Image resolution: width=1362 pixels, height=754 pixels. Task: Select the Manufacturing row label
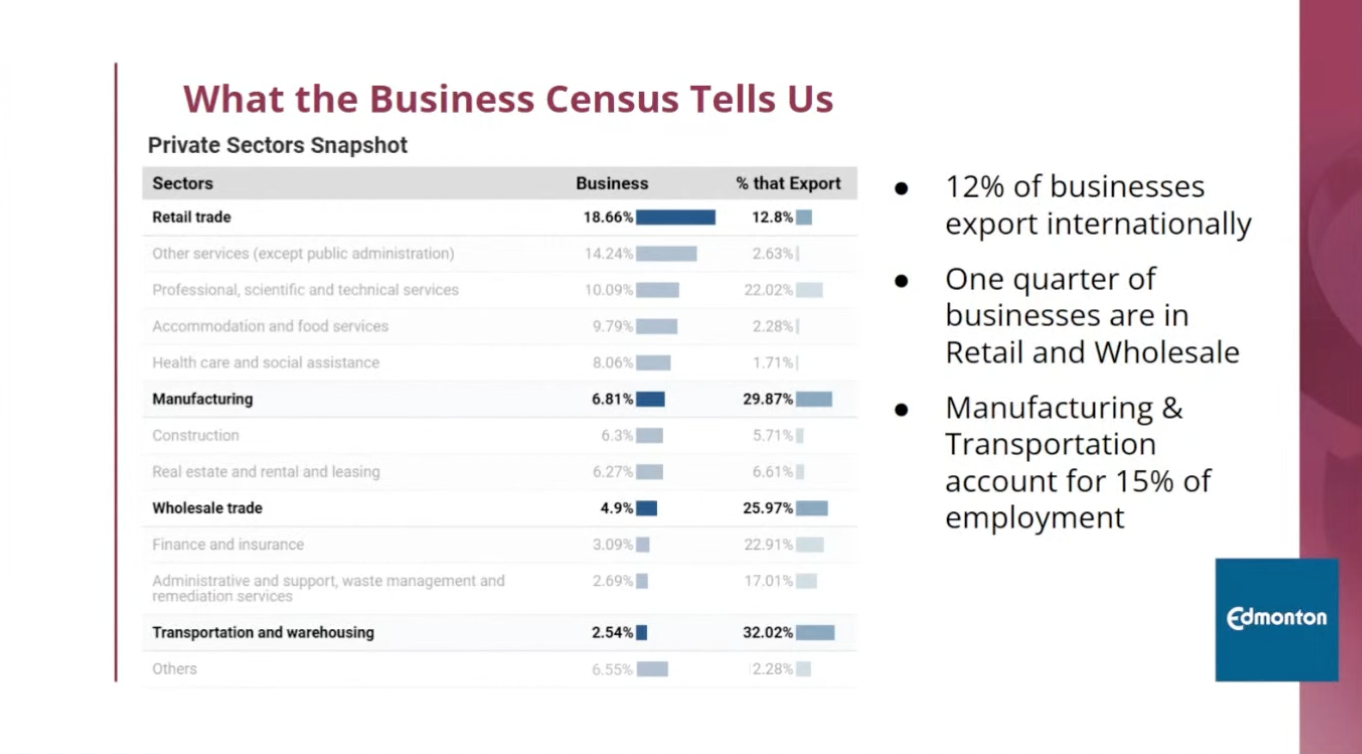(x=203, y=399)
